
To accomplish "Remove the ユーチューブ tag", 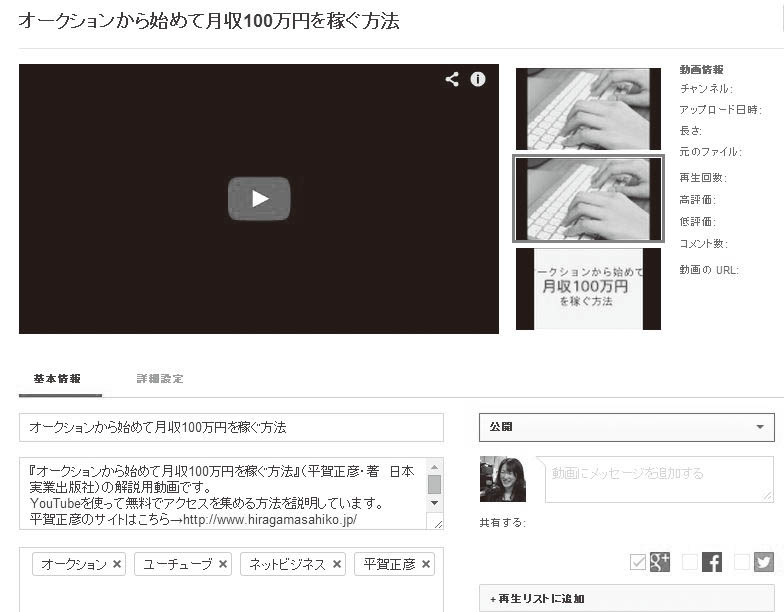I will 223,564.
